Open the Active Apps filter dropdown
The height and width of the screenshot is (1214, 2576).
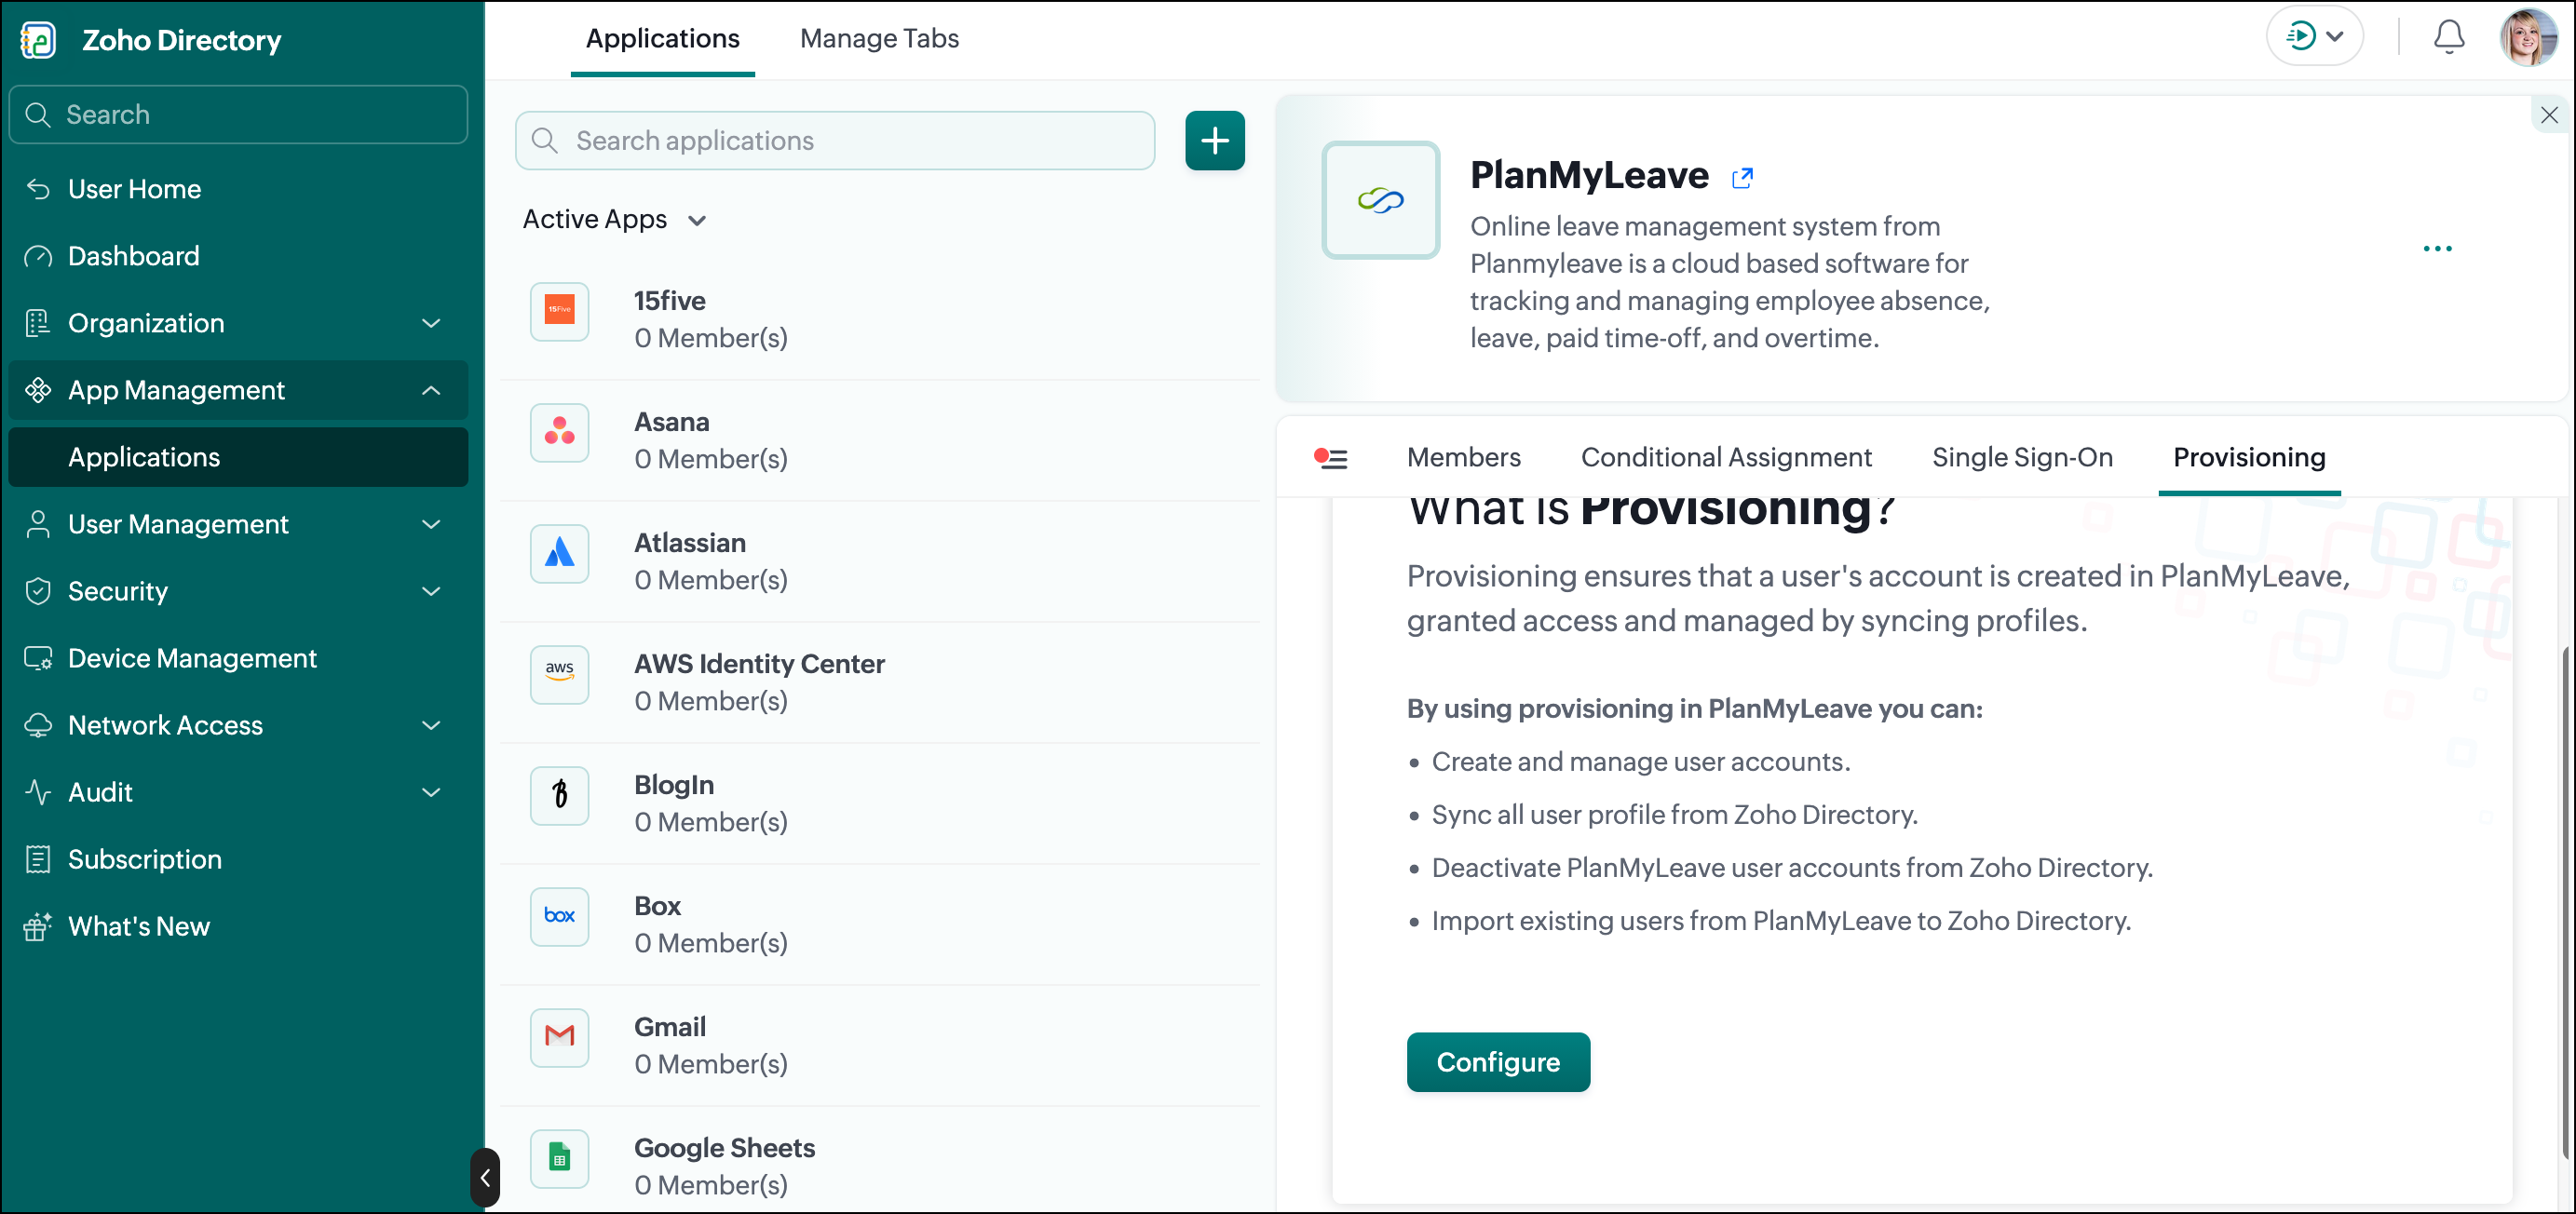[614, 219]
